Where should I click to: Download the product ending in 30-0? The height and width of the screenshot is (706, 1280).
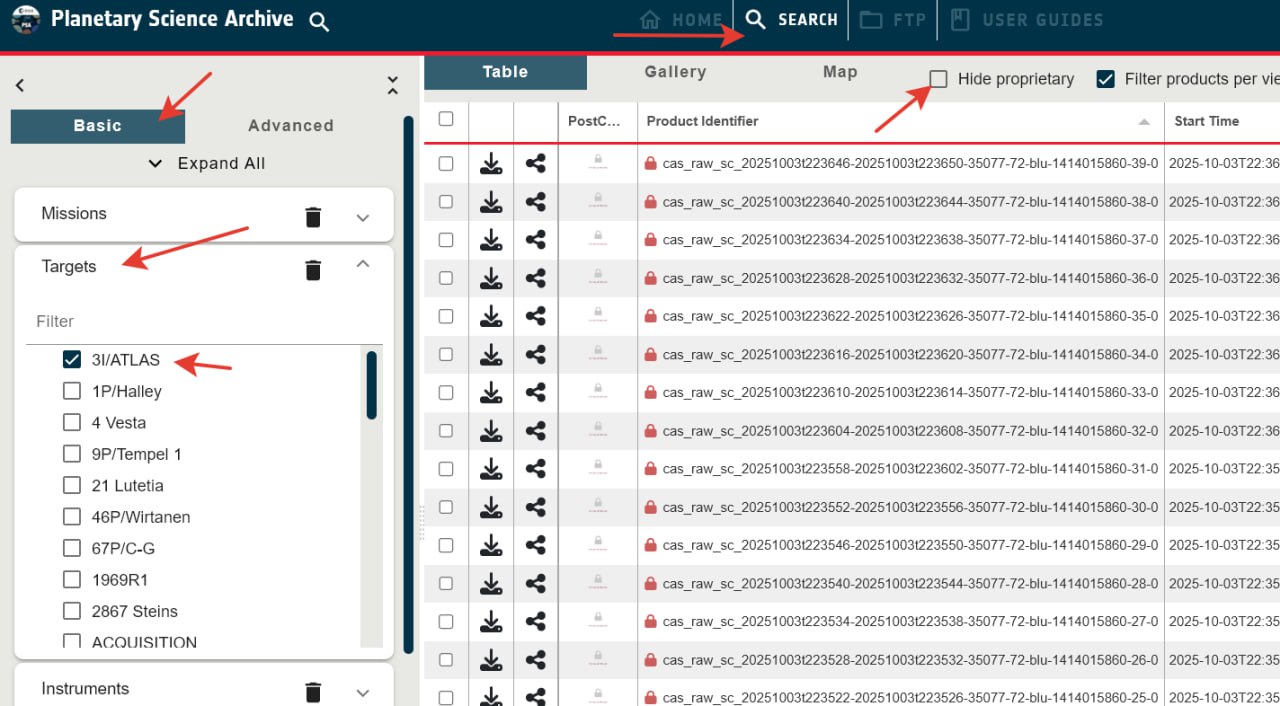(491, 507)
